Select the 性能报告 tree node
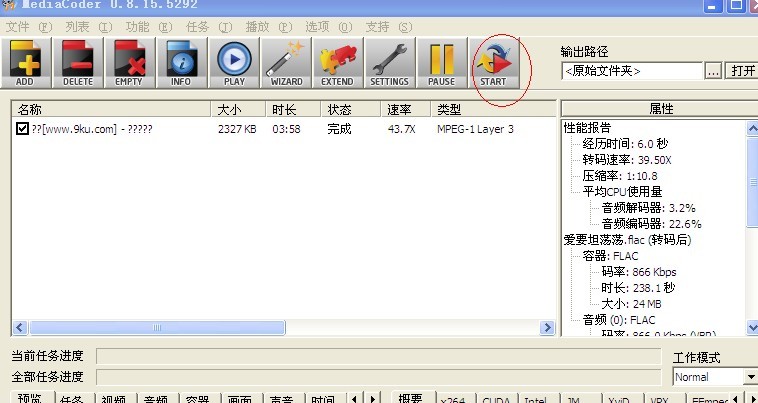This screenshot has width=758, height=403. (587, 128)
